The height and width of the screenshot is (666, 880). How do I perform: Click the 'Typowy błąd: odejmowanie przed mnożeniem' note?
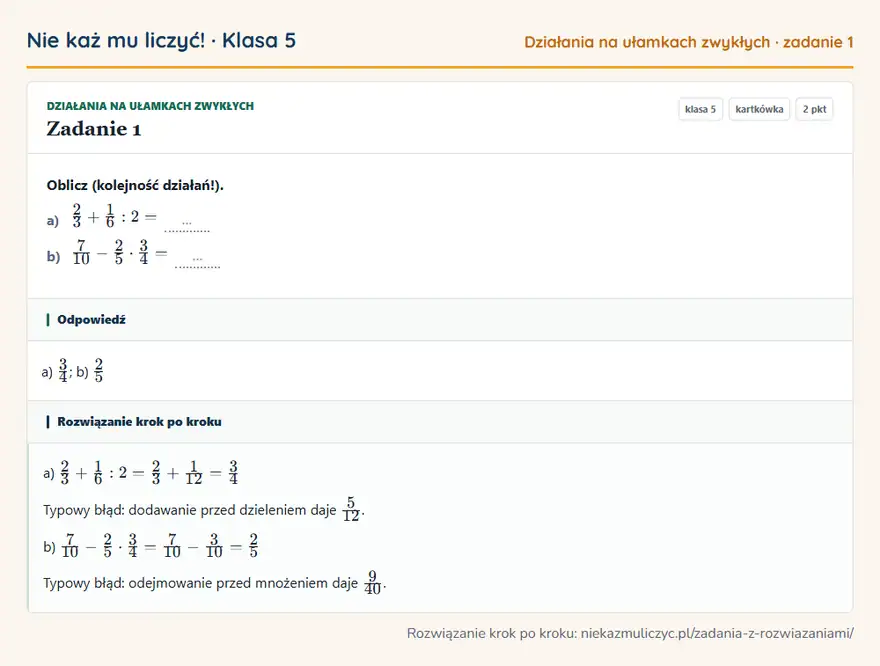click(214, 583)
